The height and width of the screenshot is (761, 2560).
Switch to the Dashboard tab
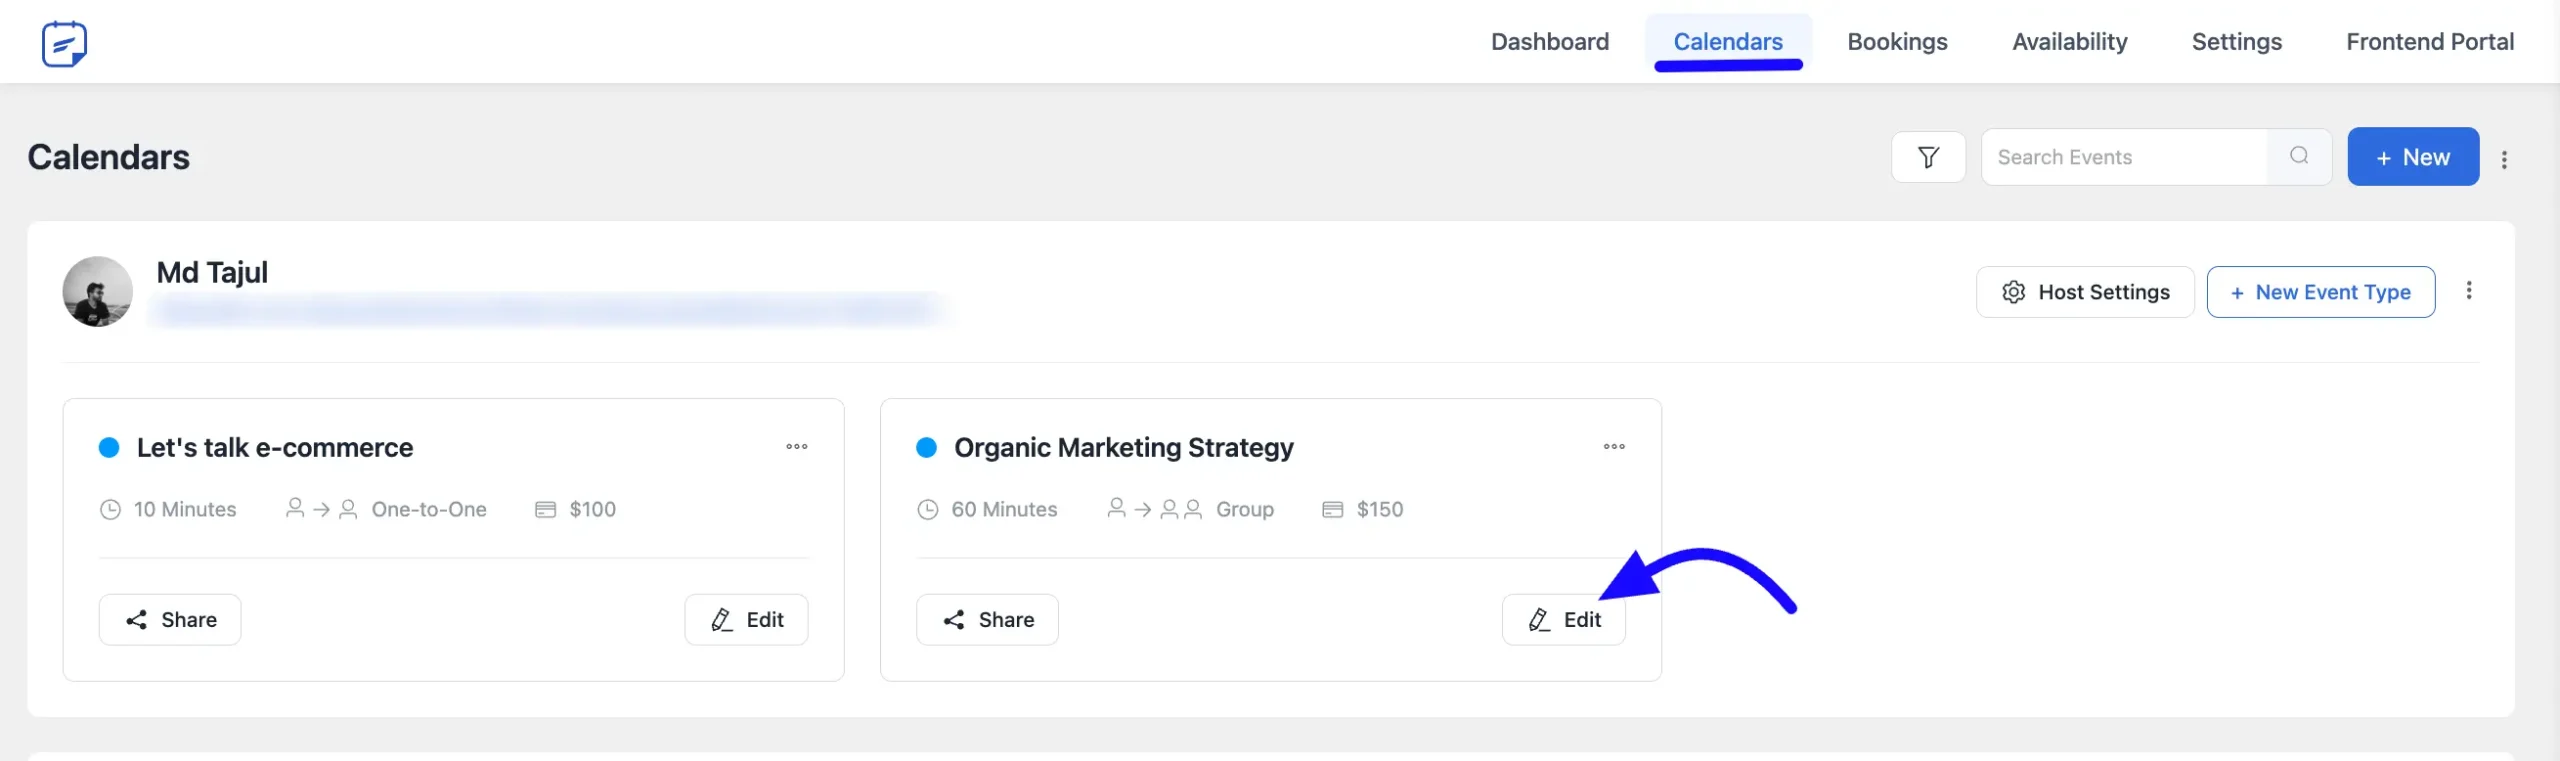(x=1549, y=42)
